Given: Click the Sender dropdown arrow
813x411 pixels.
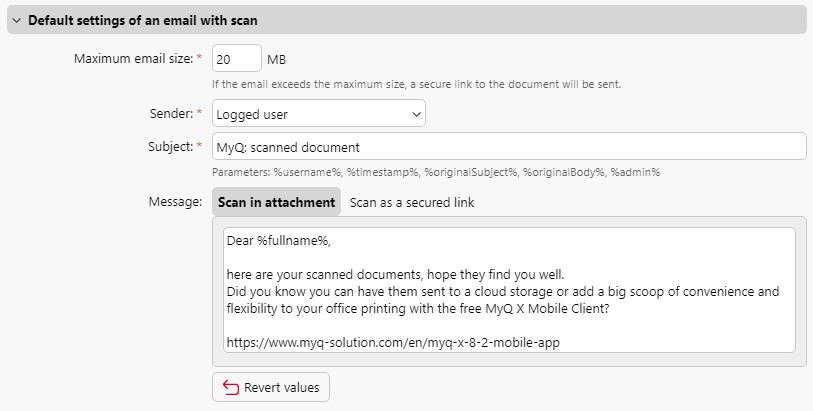Looking at the screenshot, I should (x=416, y=114).
